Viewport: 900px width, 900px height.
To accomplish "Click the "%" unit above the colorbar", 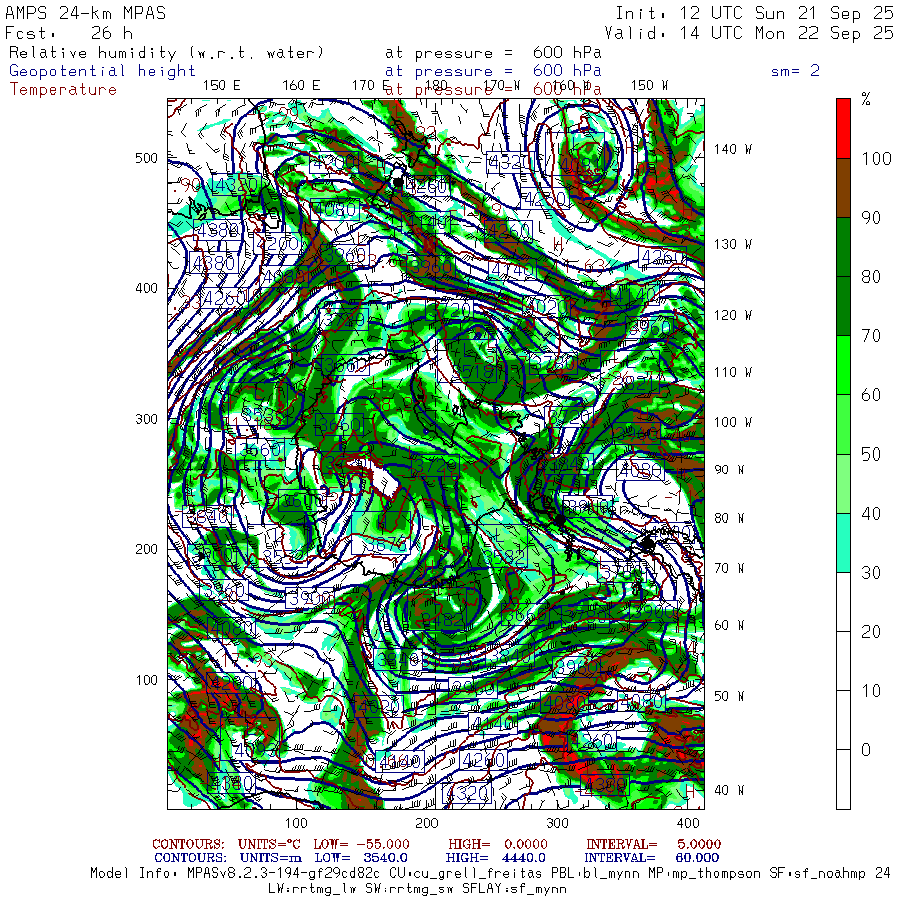I will (866, 99).
